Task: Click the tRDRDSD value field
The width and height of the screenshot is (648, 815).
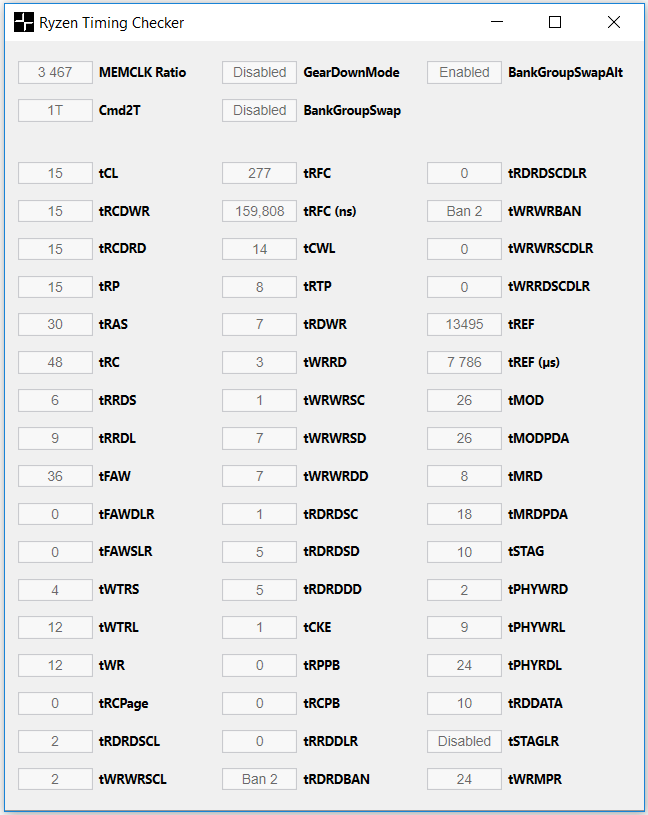Action: (x=260, y=552)
